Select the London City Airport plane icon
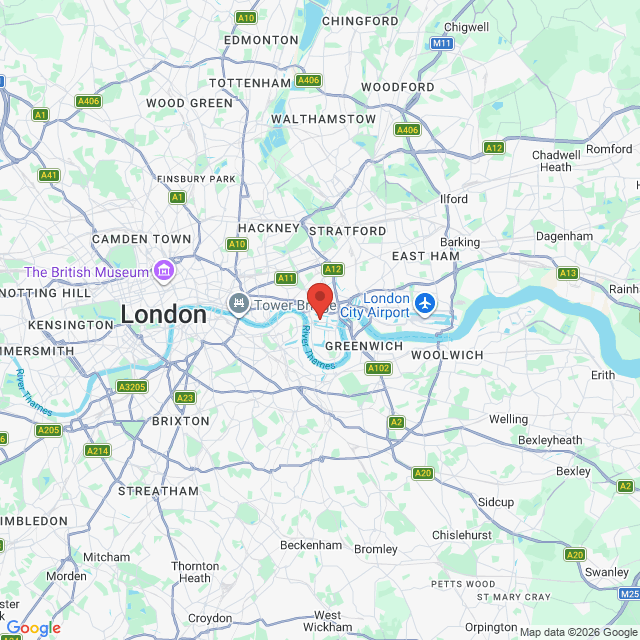 (425, 304)
